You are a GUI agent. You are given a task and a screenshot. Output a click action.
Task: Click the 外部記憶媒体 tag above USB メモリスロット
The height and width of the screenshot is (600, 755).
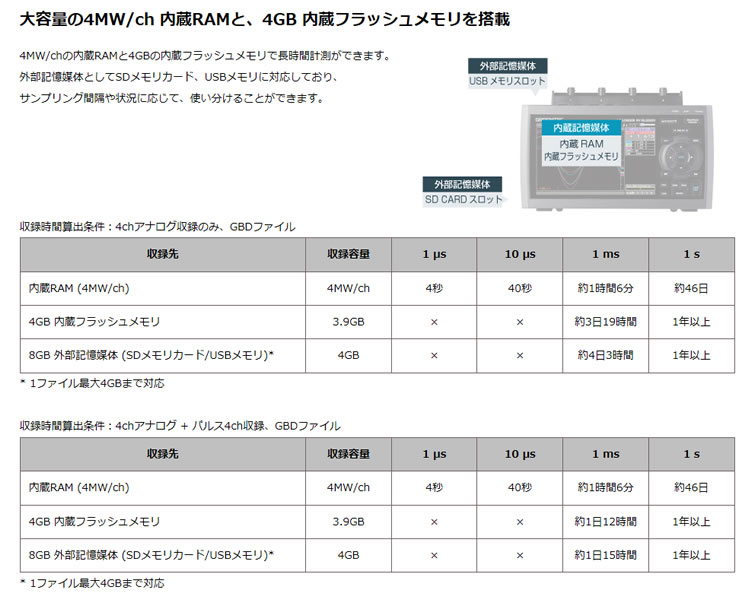point(508,66)
